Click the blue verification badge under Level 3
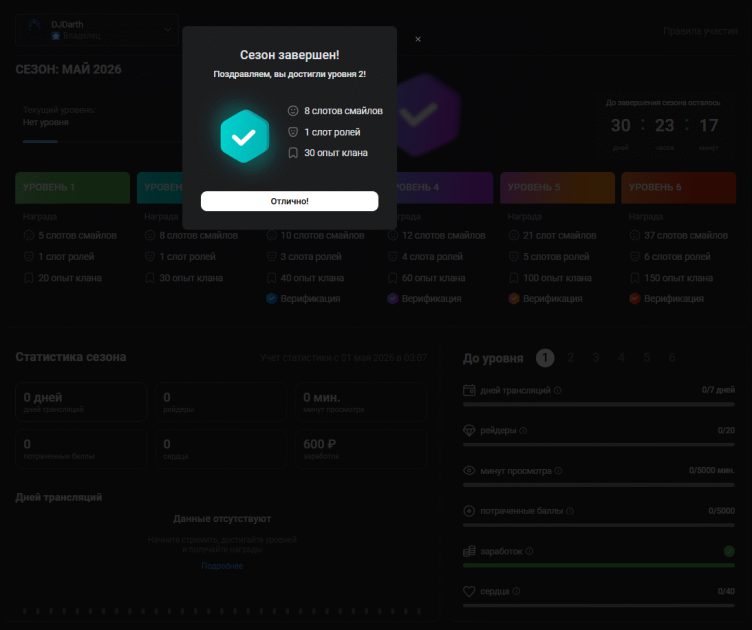The height and width of the screenshot is (630, 752). pos(271,299)
